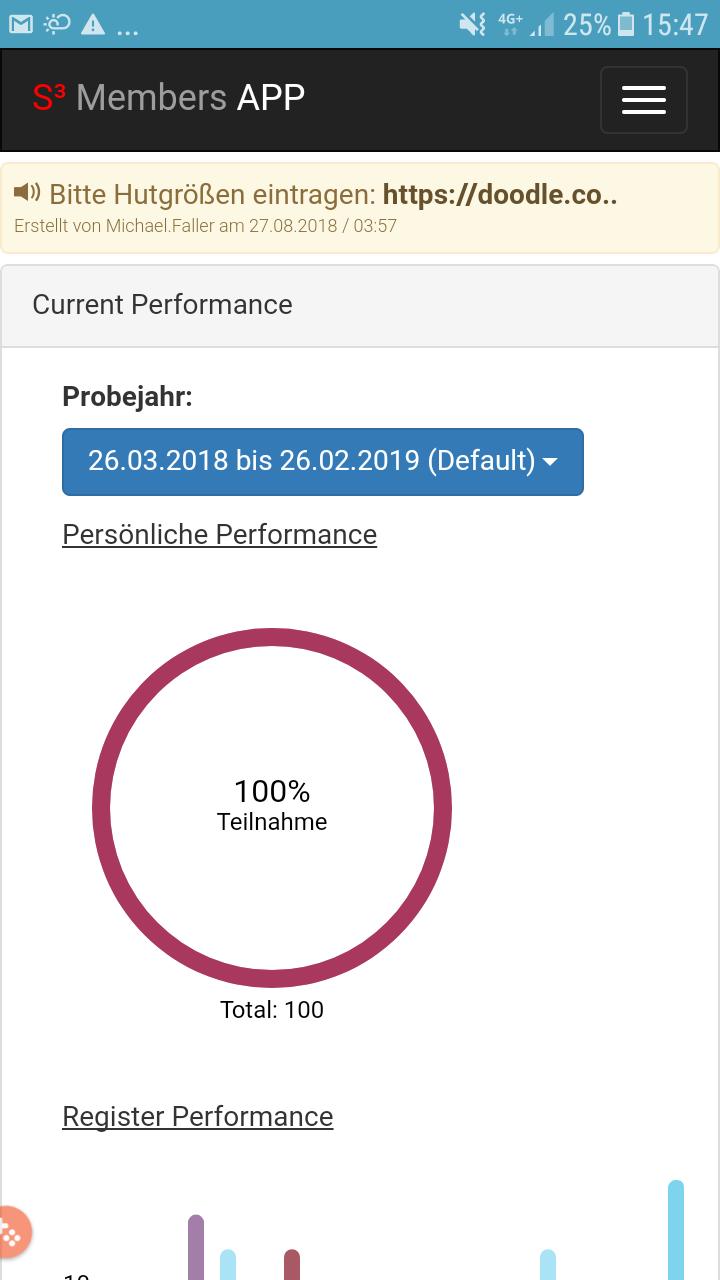
Task: Tap the warning triangle status icon
Action: pyautogui.click(x=93, y=24)
